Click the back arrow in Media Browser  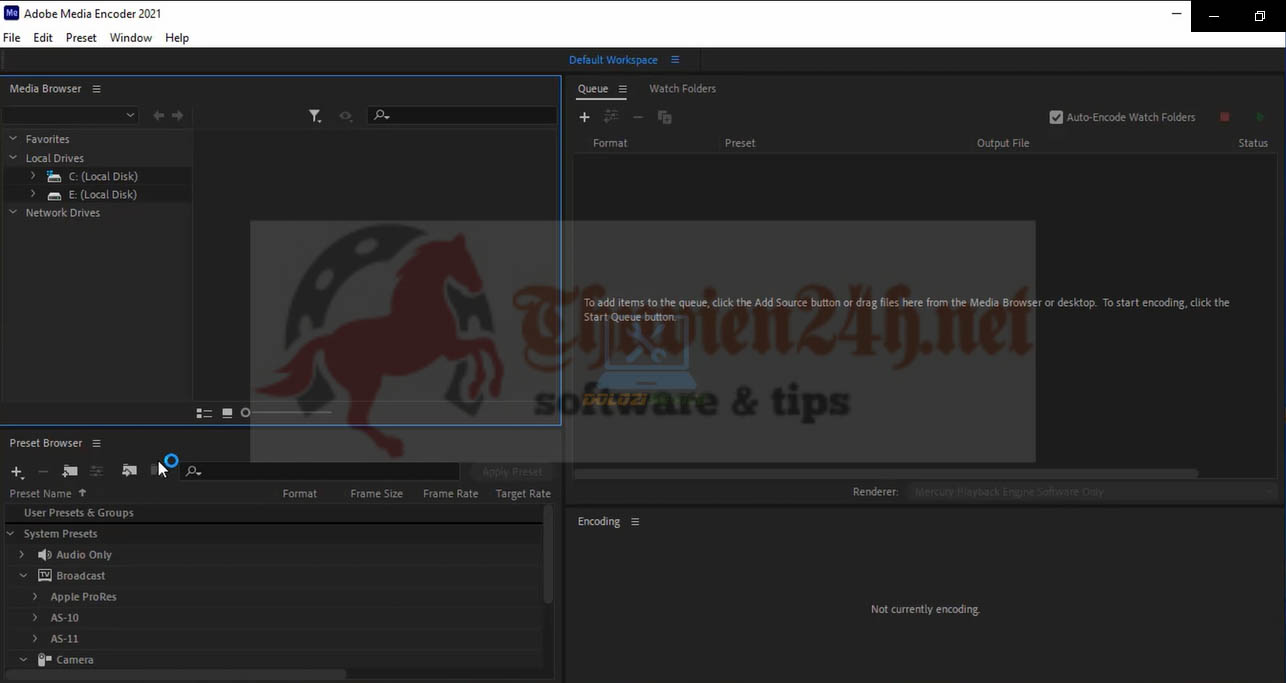(x=158, y=116)
